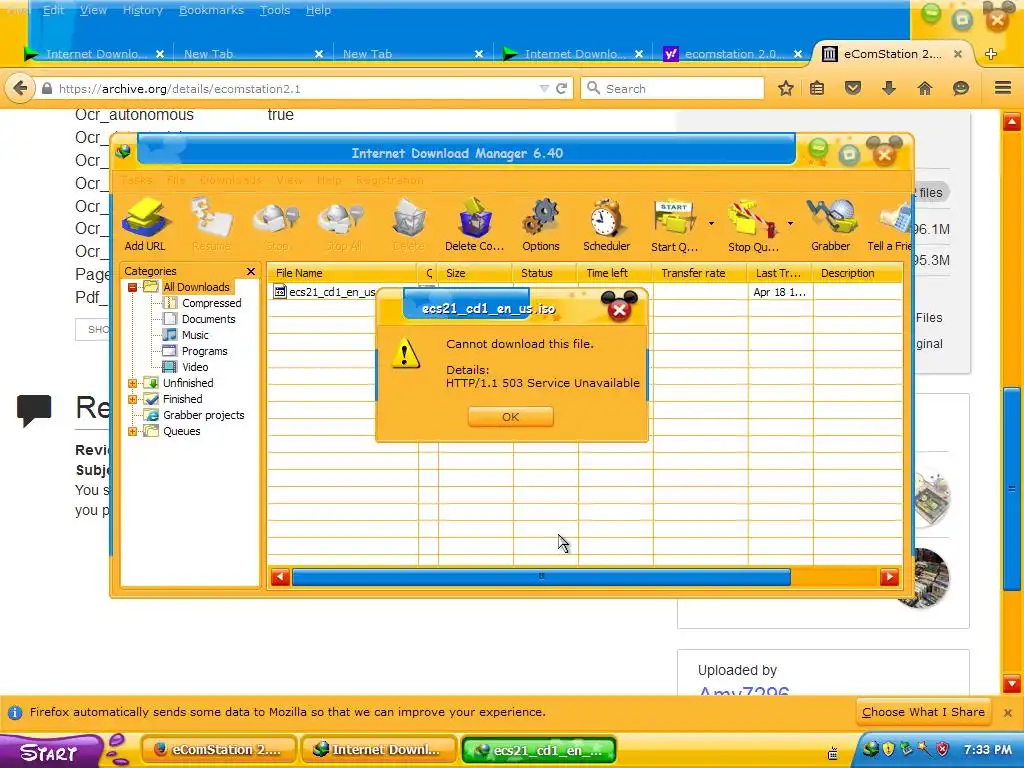
Task: Click File Name column header
Action: [342, 273]
